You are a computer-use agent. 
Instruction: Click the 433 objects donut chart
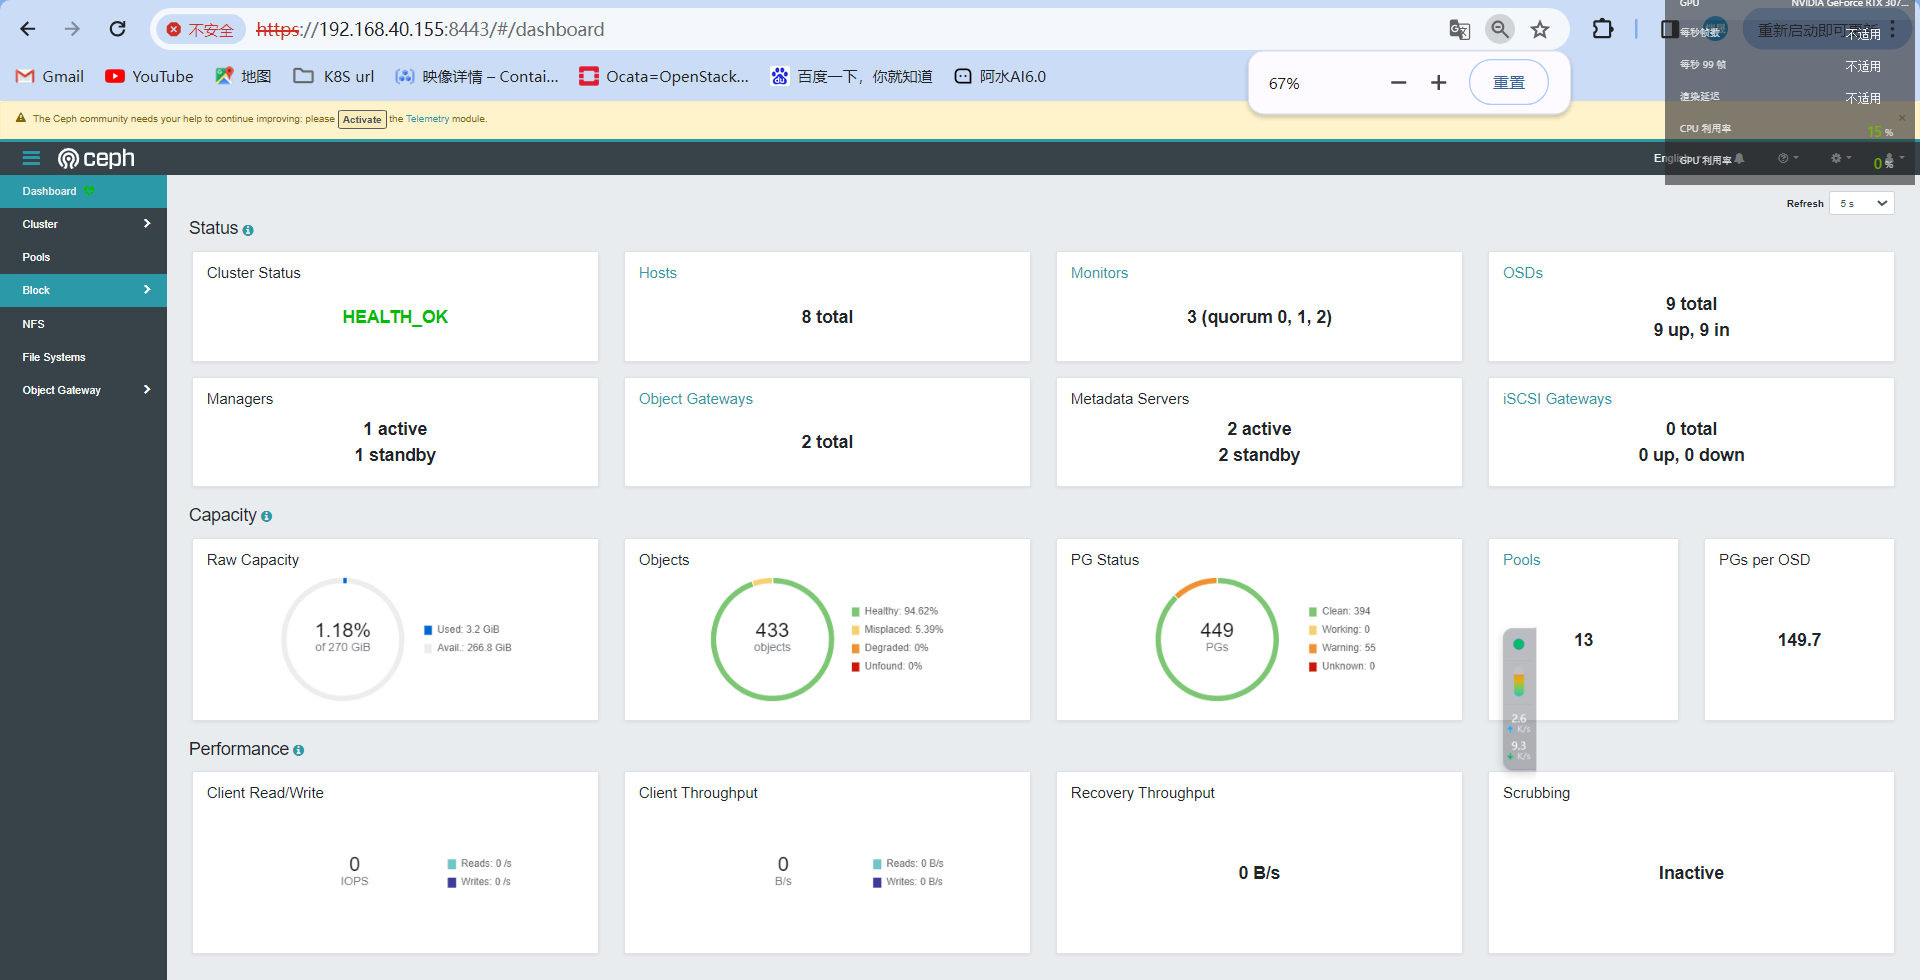pyautogui.click(x=772, y=639)
